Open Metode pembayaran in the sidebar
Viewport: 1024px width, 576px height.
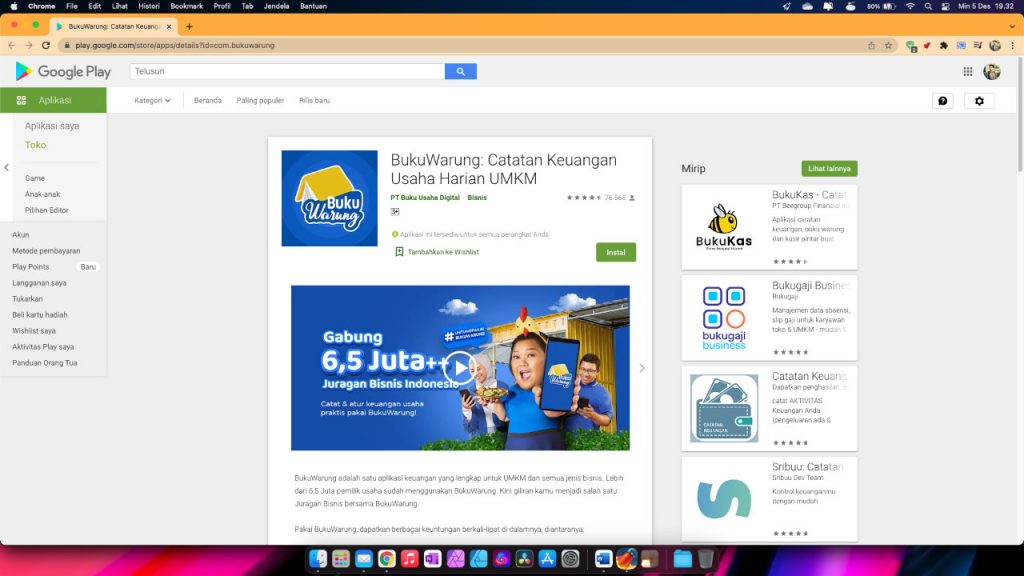pyautogui.click(x=46, y=251)
